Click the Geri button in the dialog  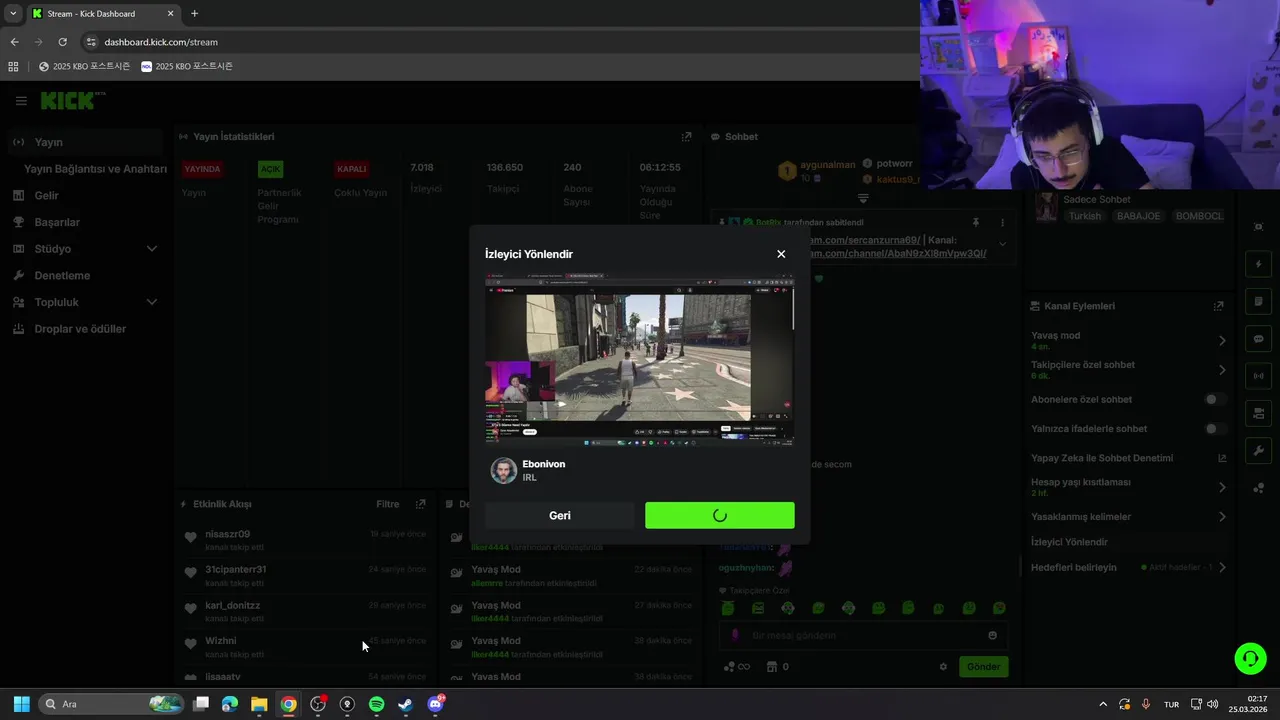(x=560, y=516)
